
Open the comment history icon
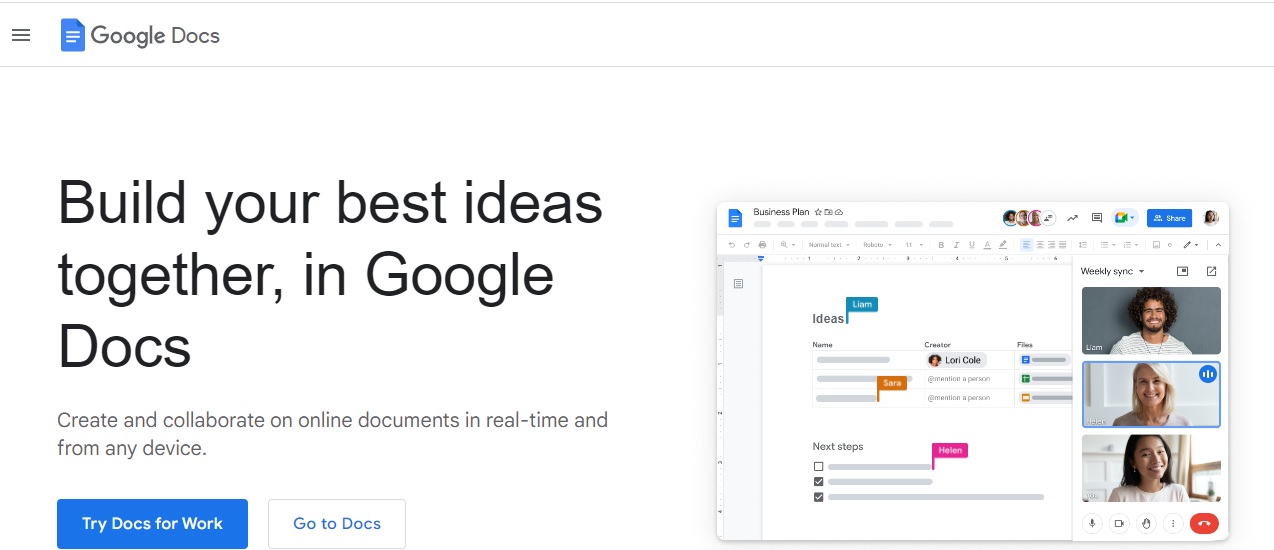coord(1097,218)
